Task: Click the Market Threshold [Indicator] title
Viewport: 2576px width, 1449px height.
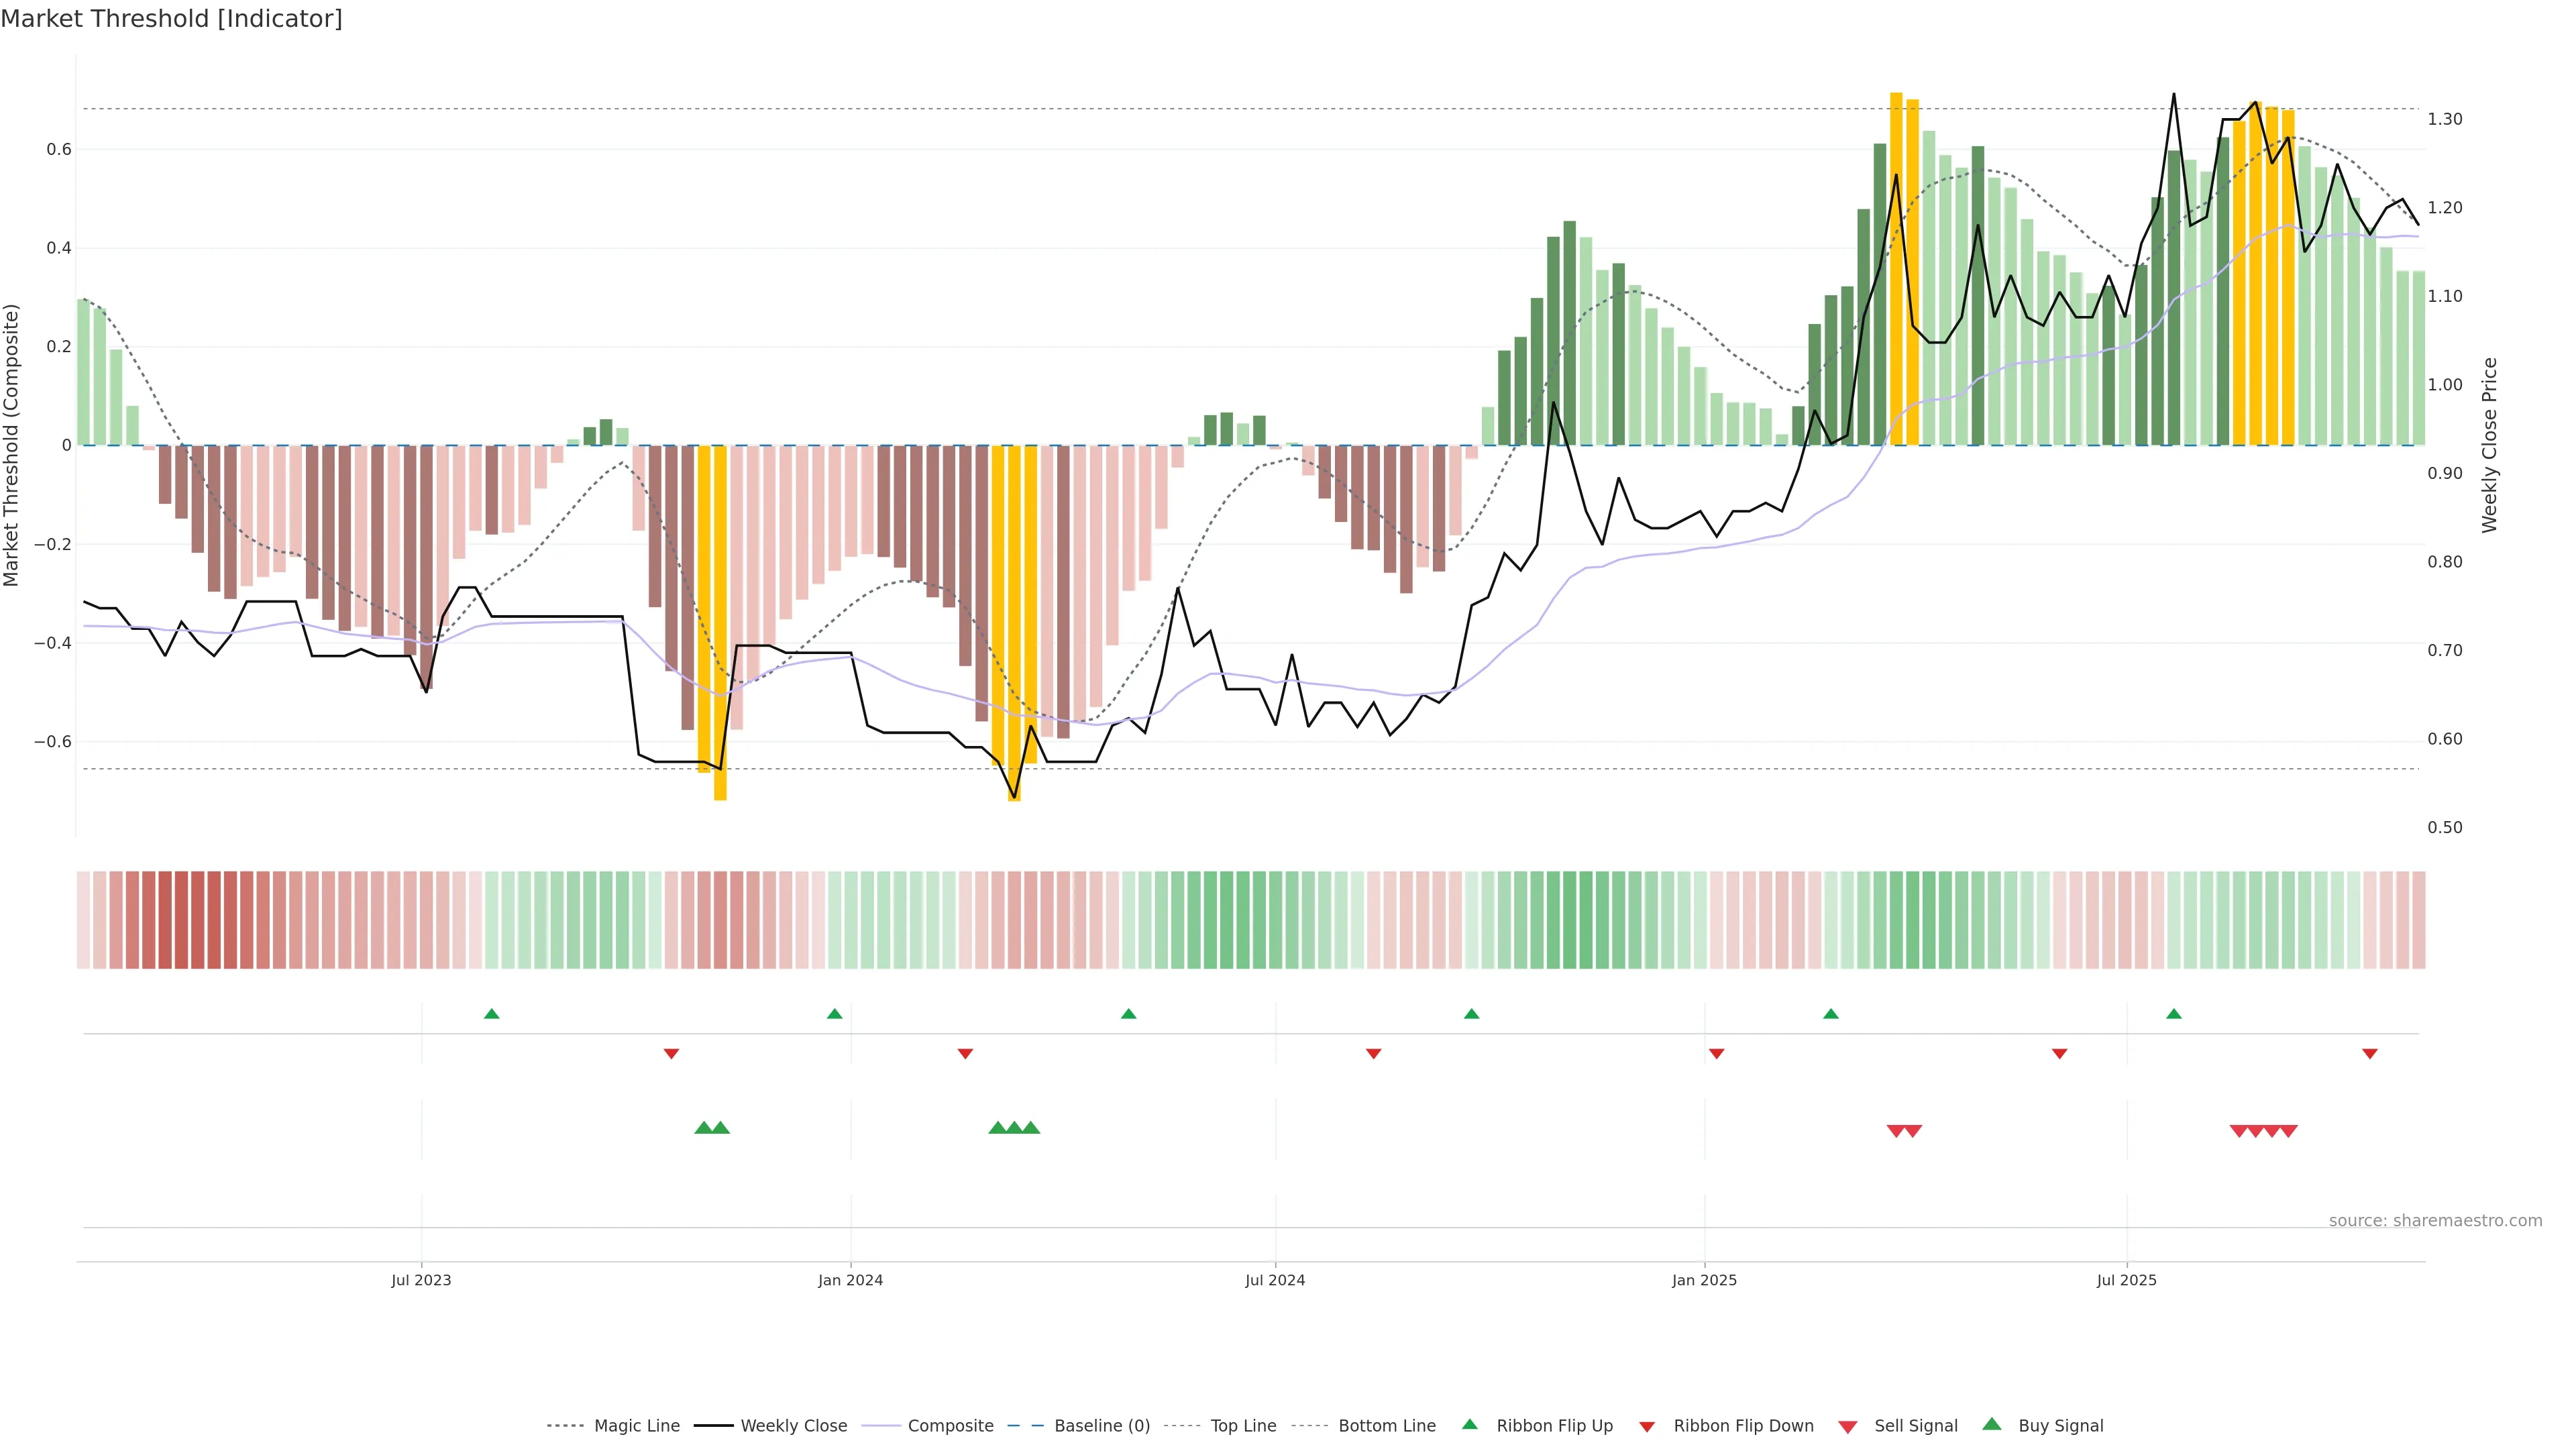Action: tap(171, 19)
